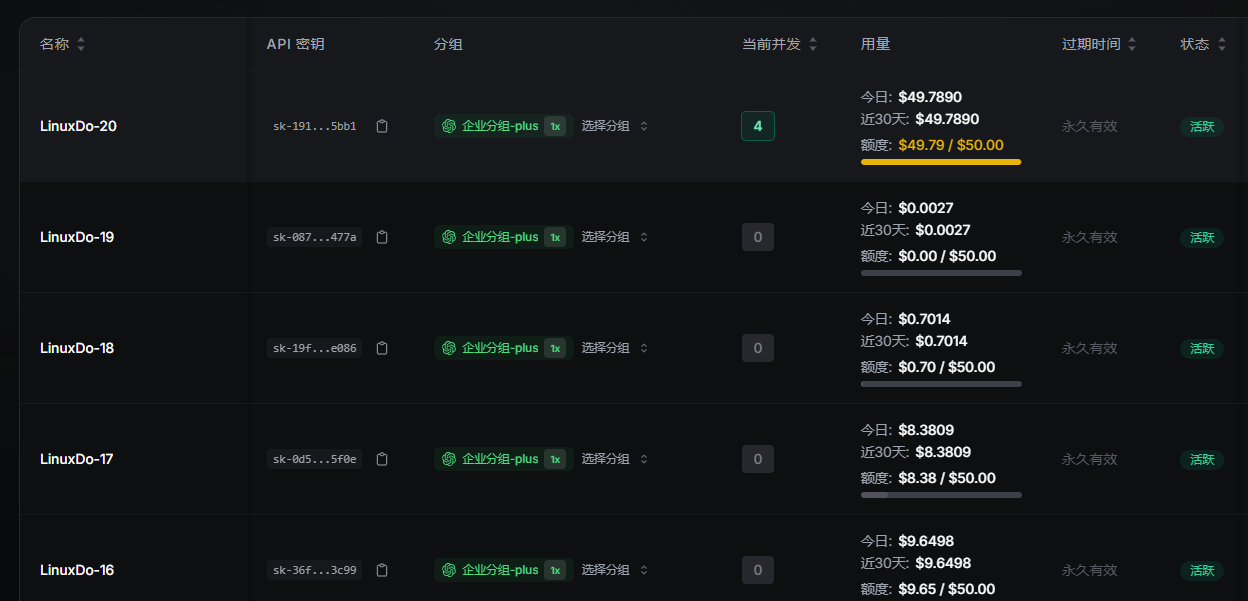Image resolution: width=1248 pixels, height=601 pixels.
Task: Click the yellow quota progress bar for LinuxDo-20
Action: pos(941,161)
